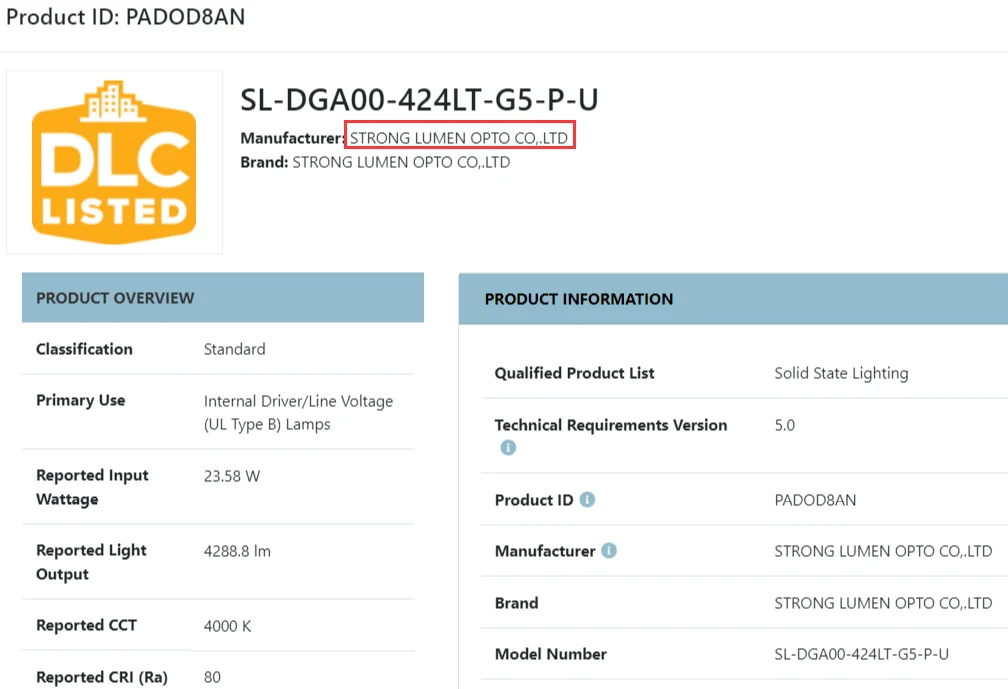This screenshot has width=1008, height=689.
Task: Click the PADOD8AN value in Product Information
Action: (815, 500)
